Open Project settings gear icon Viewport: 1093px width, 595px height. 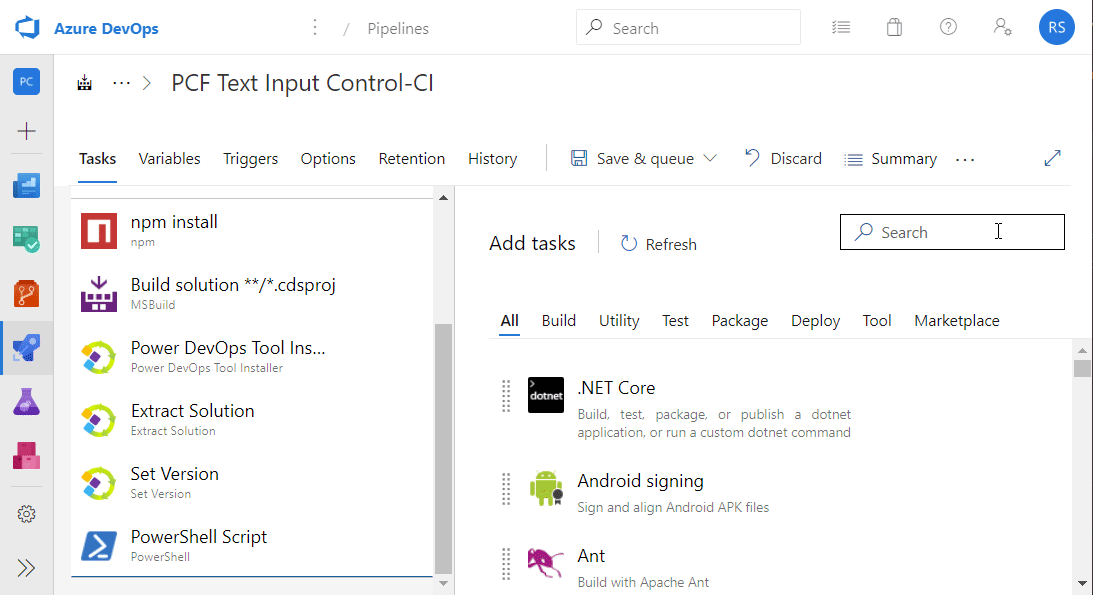[x=26, y=514]
